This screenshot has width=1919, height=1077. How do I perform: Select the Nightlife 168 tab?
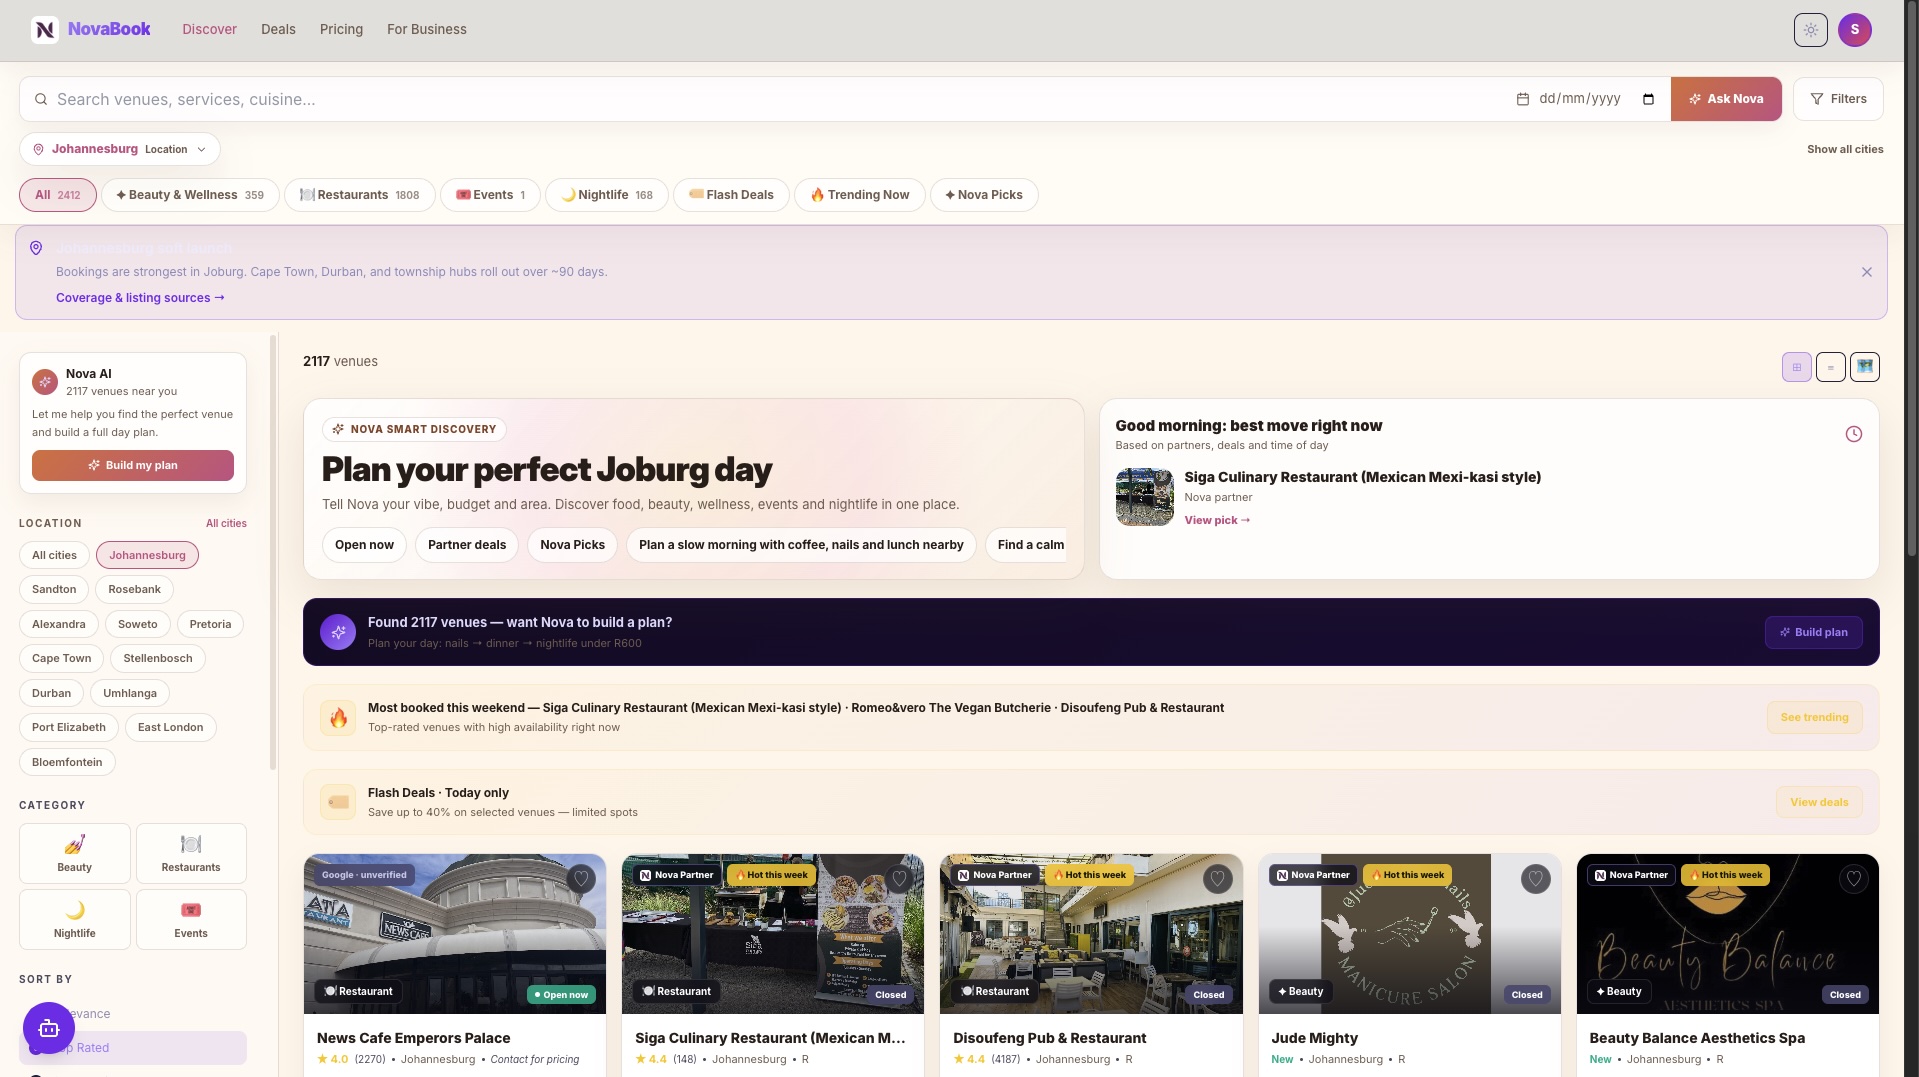point(607,195)
